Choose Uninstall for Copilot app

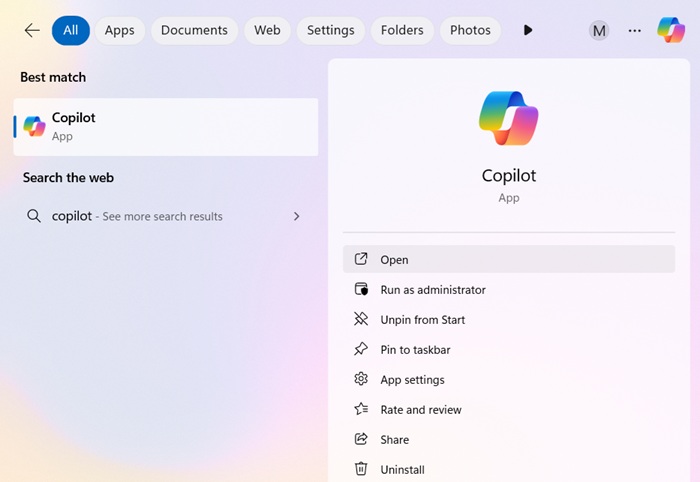509,469
